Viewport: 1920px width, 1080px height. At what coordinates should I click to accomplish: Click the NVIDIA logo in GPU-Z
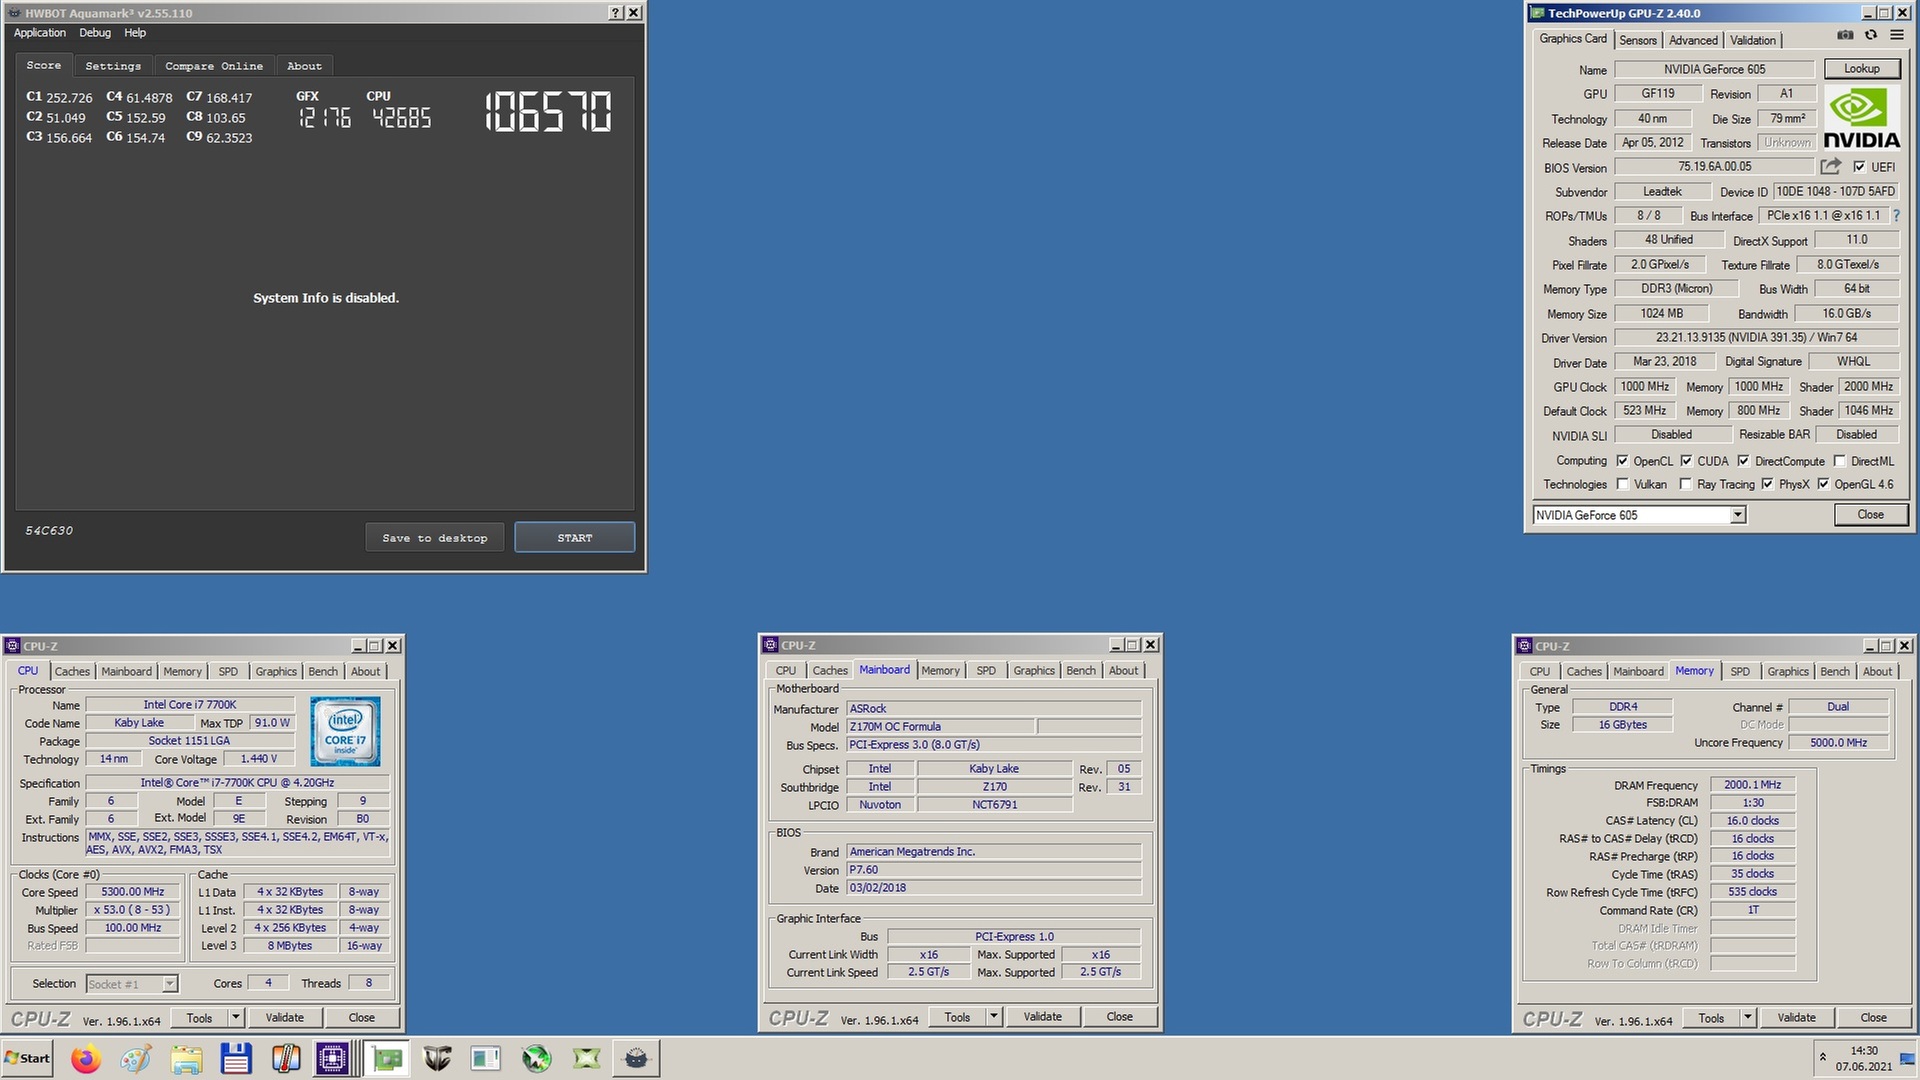click(x=1861, y=118)
